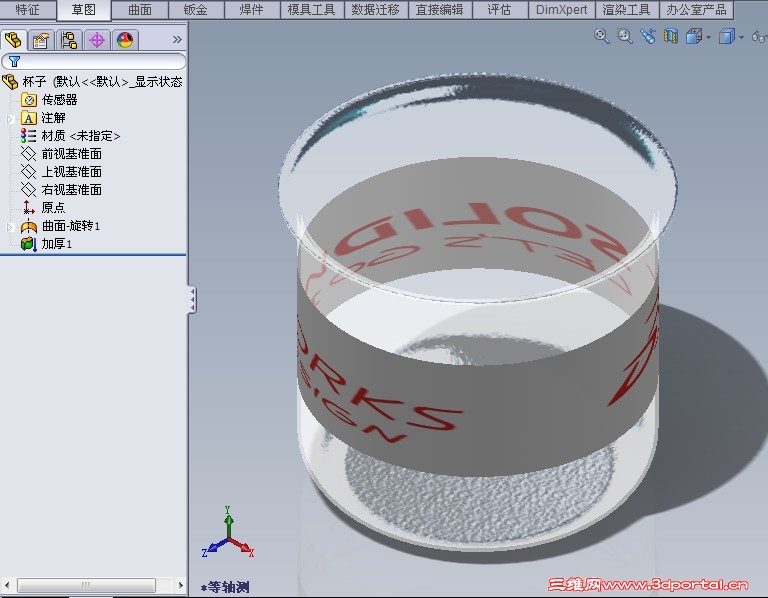The height and width of the screenshot is (598, 768).
Task: Expand more manager tabs with double chevron
Action: point(177,39)
